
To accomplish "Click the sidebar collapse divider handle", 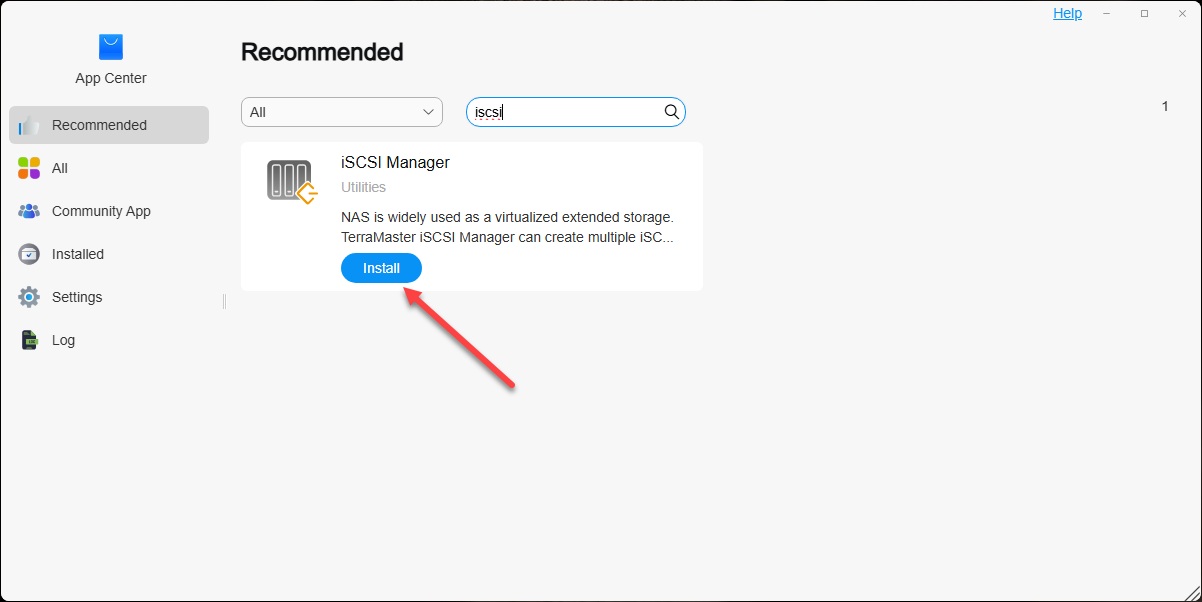I will coord(224,301).
